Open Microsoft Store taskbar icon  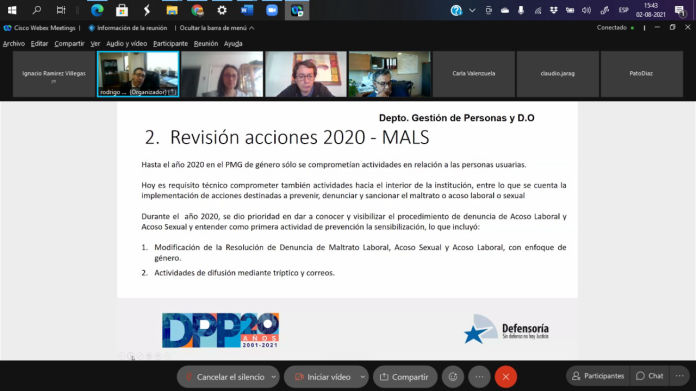click(122, 10)
